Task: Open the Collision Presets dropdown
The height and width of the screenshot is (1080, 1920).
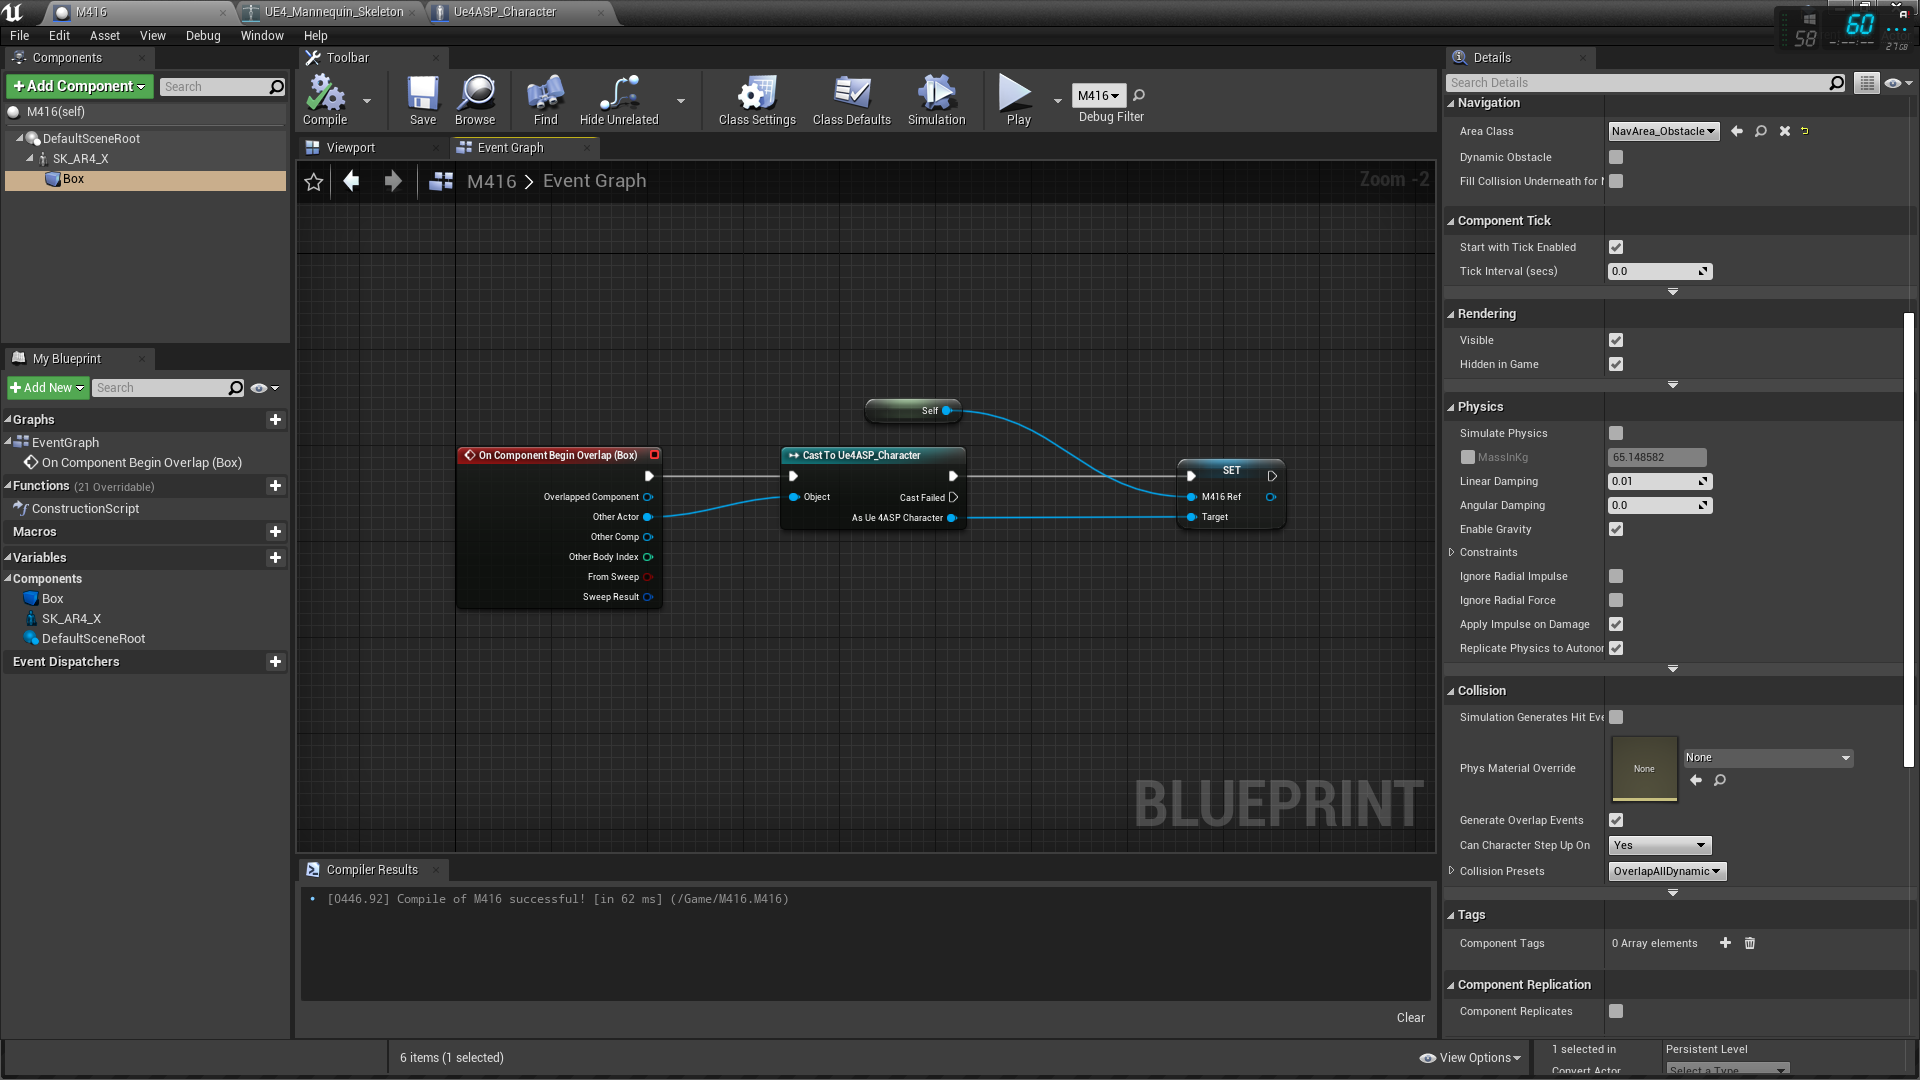Action: [1667, 871]
